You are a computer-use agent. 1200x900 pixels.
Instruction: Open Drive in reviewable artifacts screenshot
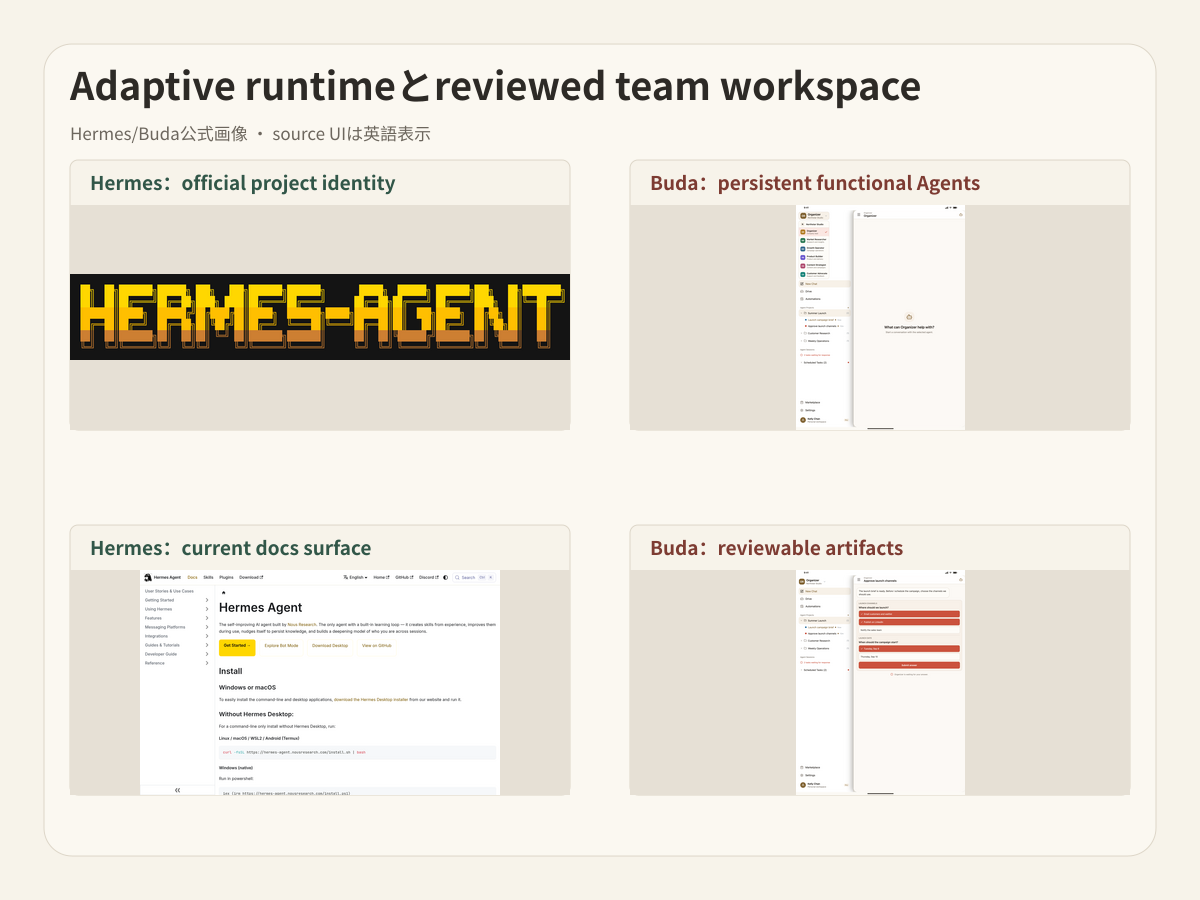pyautogui.click(x=808, y=599)
